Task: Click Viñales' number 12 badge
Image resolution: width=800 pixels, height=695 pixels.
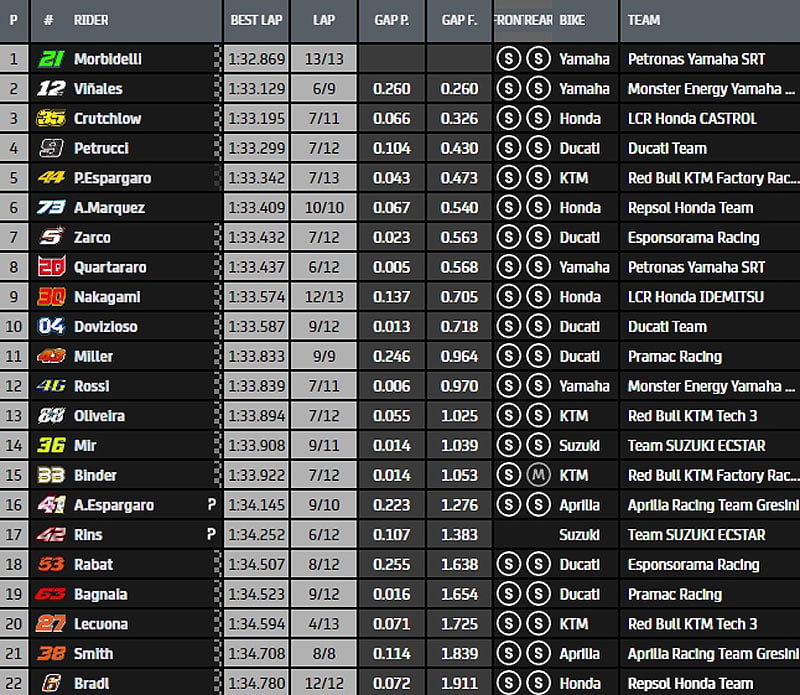Action: coord(50,89)
